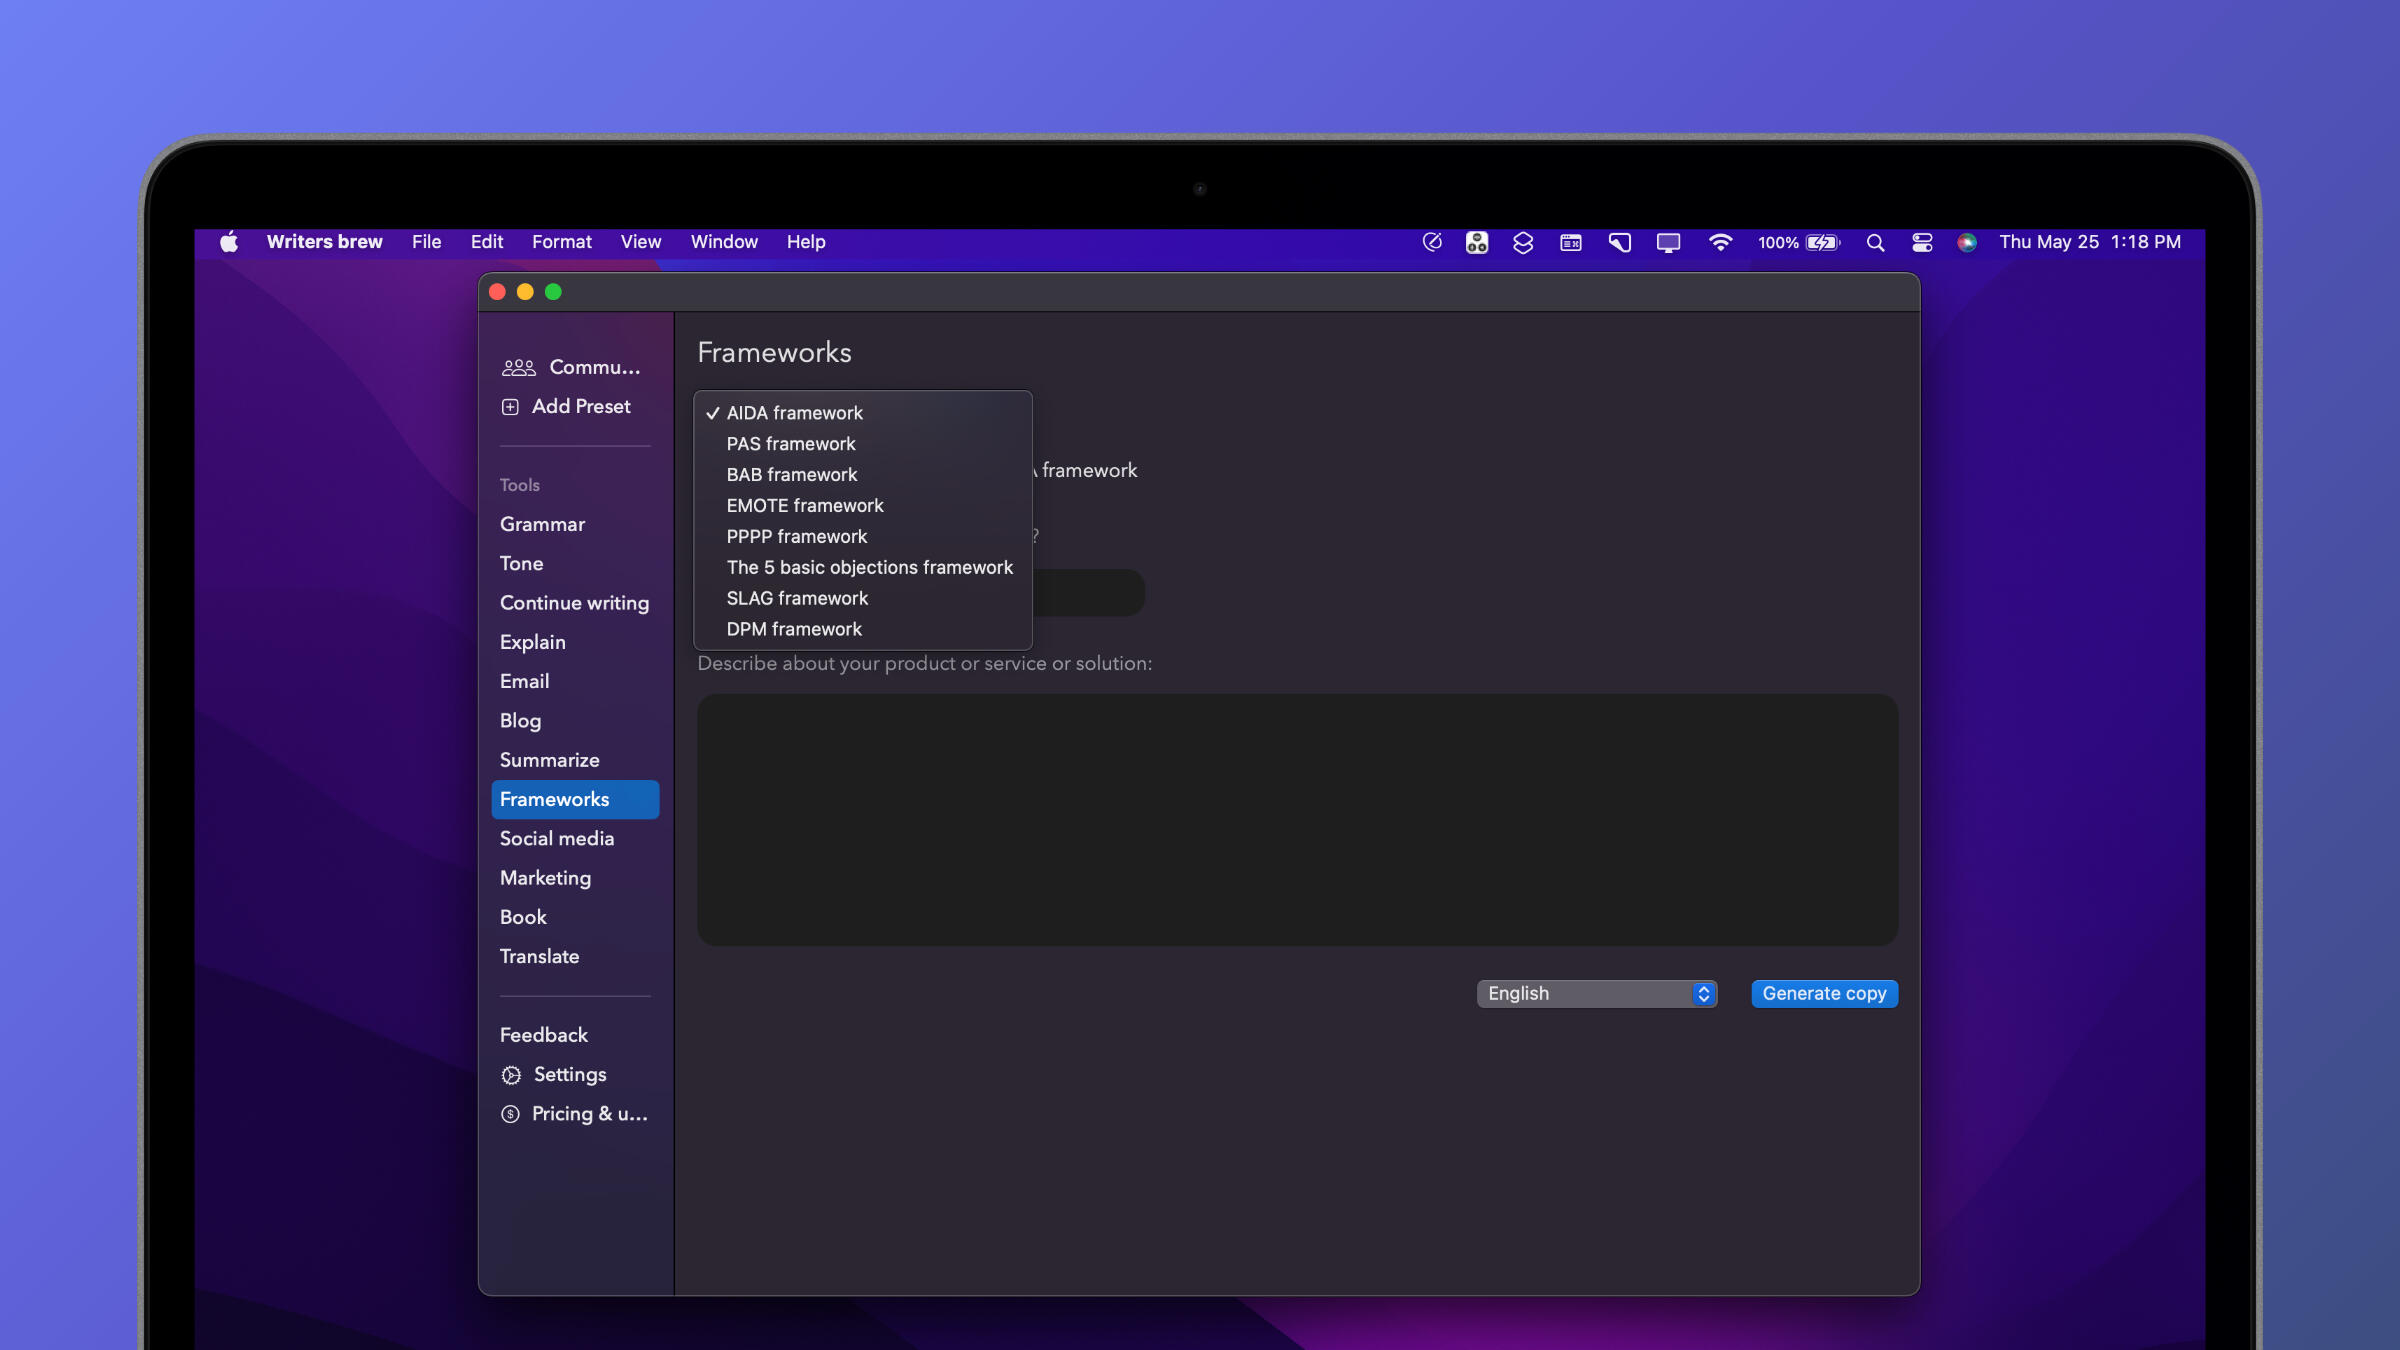Open Pricing & usage dollar icon

(x=510, y=1114)
